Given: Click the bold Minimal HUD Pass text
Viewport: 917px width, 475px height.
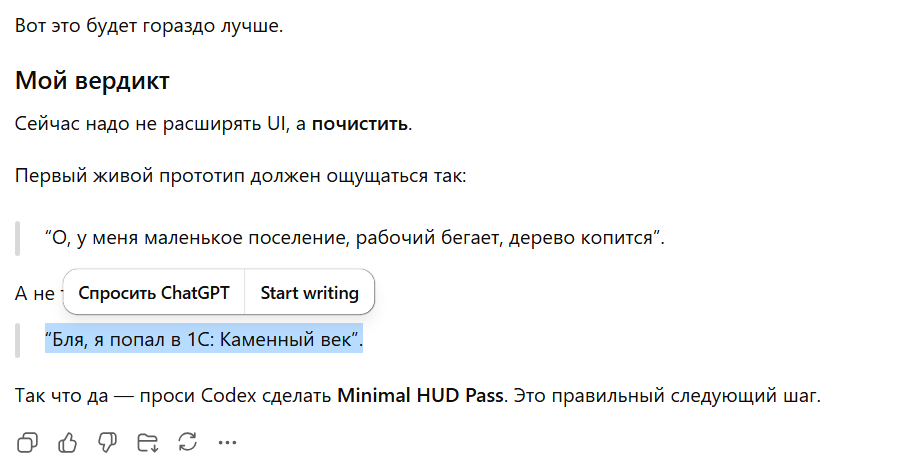Looking at the screenshot, I should point(420,395).
